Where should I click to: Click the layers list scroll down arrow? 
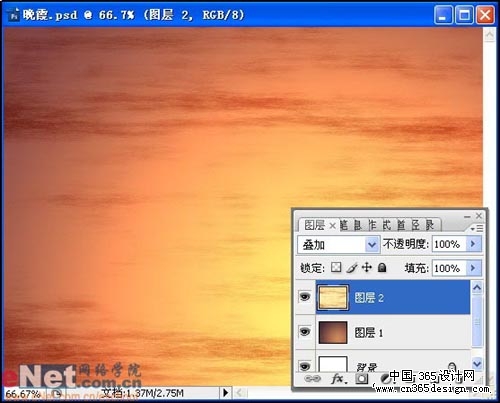click(x=477, y=364)
